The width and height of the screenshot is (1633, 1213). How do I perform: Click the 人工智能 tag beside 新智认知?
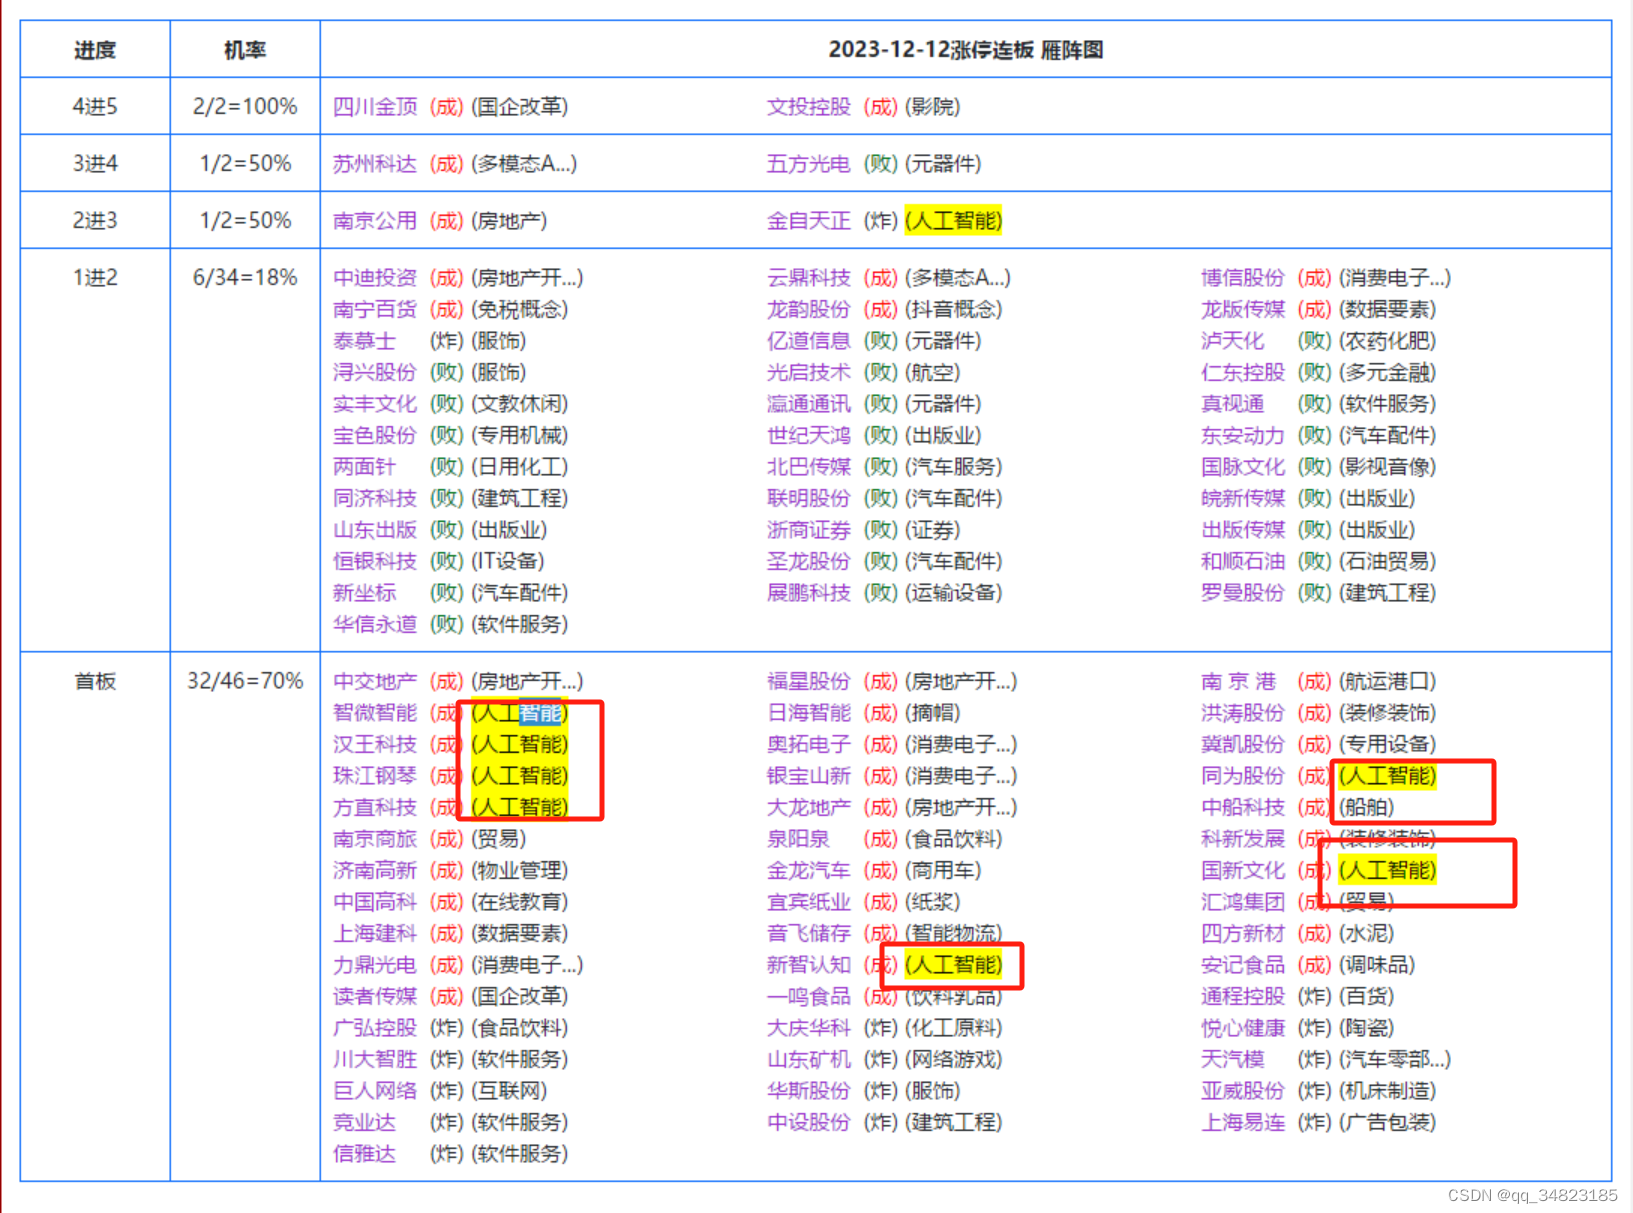pyautogui.click(x=953, y=965)
